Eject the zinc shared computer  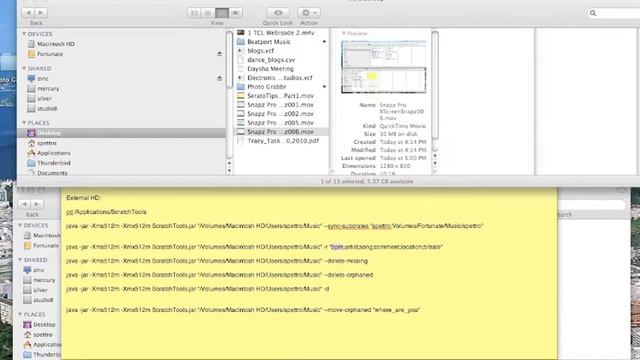220,78
